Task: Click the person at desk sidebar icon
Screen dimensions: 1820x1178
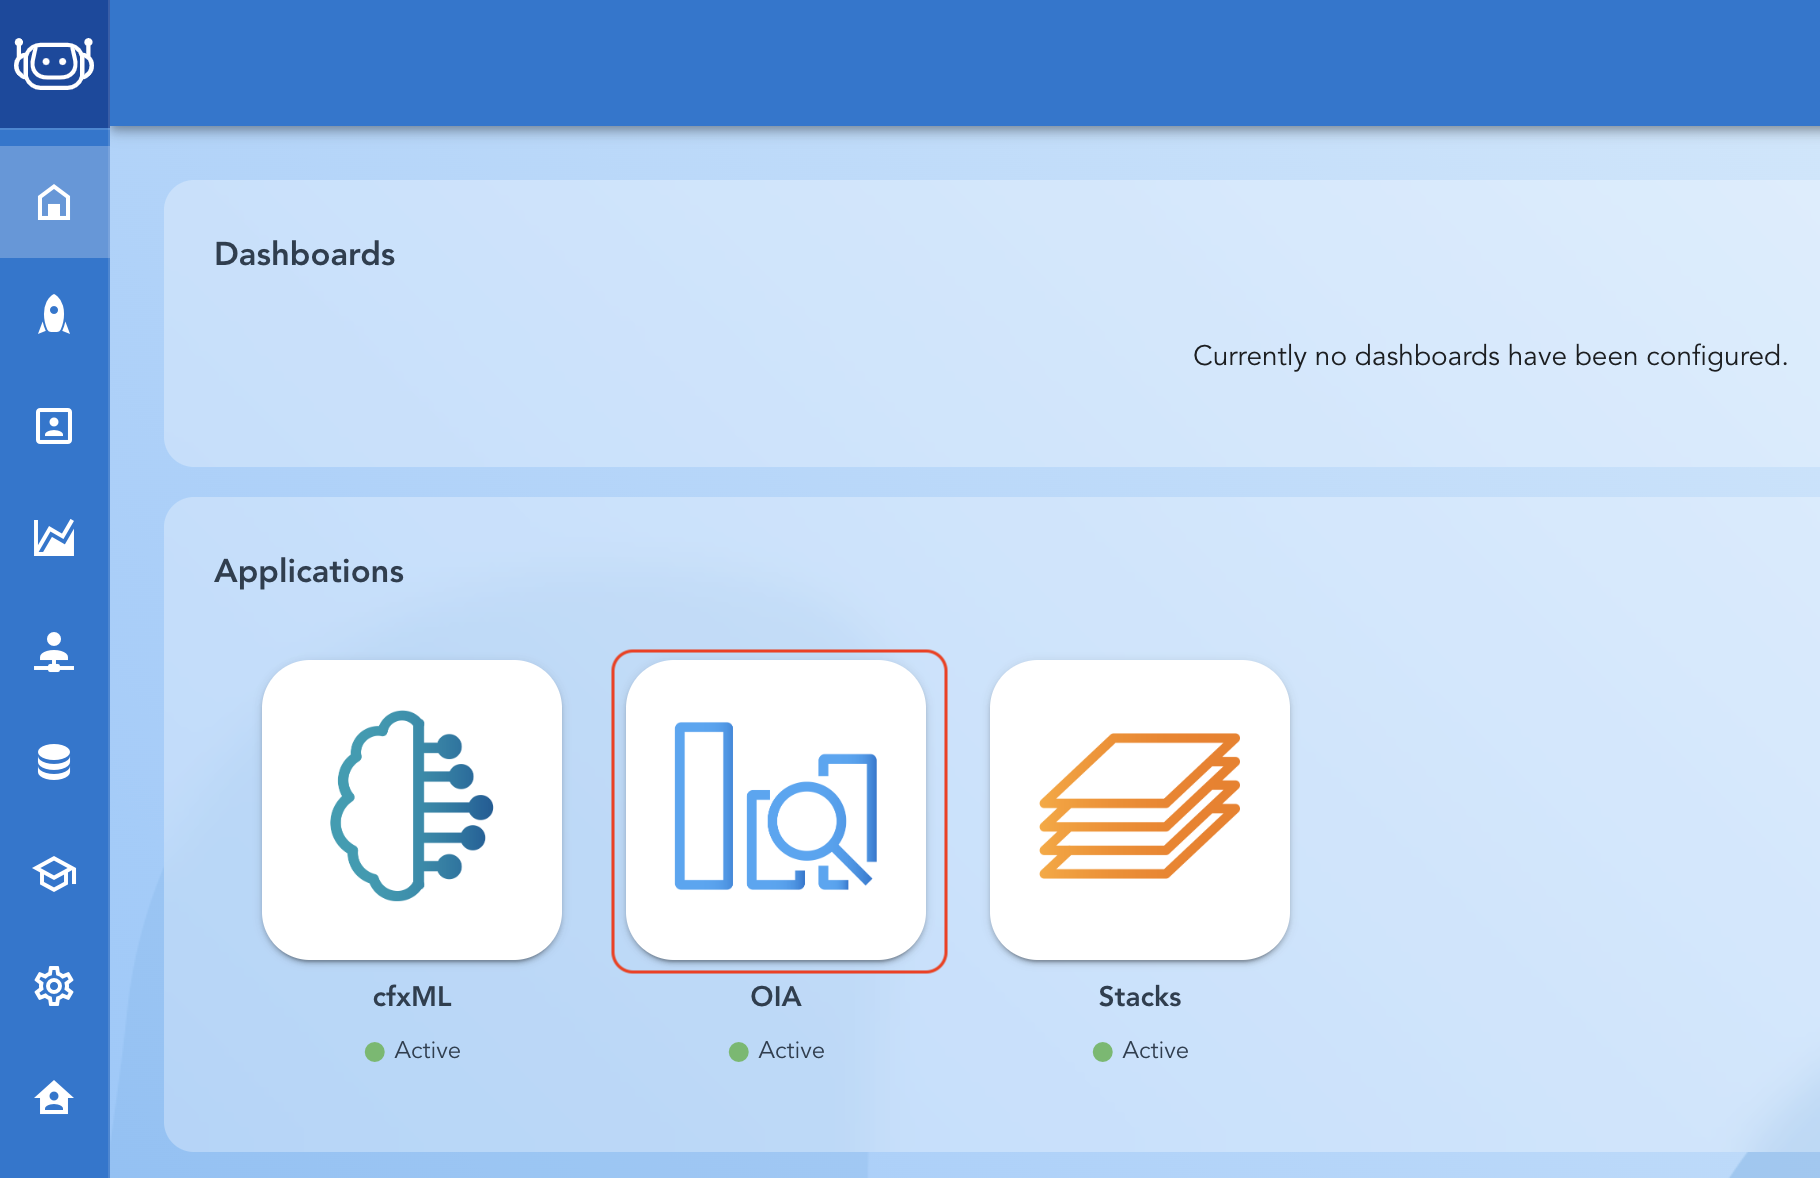Action: click(54, 651)
